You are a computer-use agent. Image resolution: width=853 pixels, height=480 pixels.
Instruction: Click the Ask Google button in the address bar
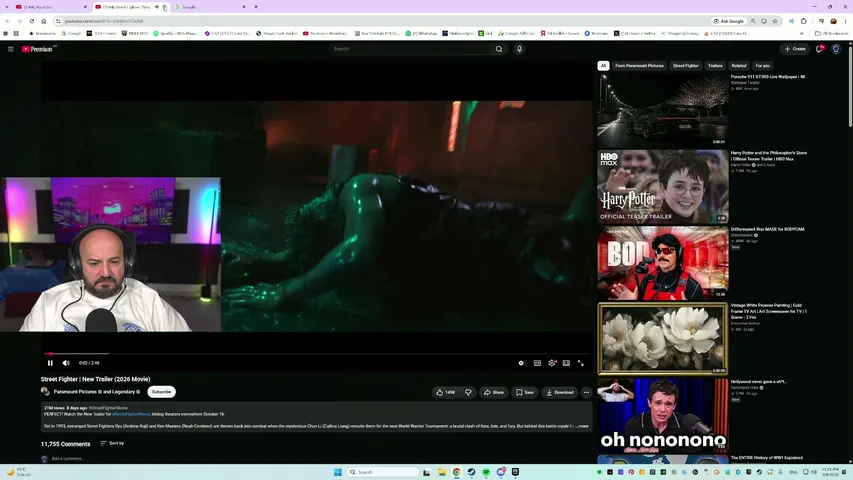coord(728,21)
